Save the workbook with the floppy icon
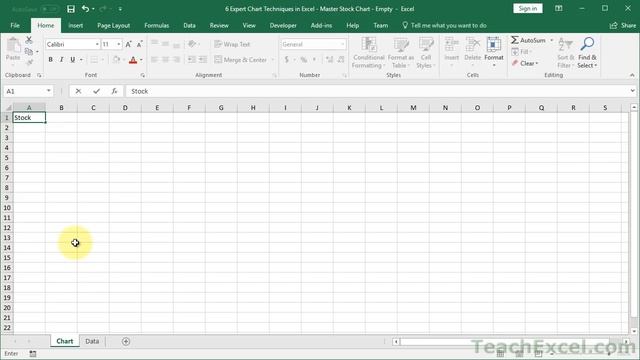The width and height of the screenshot is (640, 360). click(x=71, y=9)
